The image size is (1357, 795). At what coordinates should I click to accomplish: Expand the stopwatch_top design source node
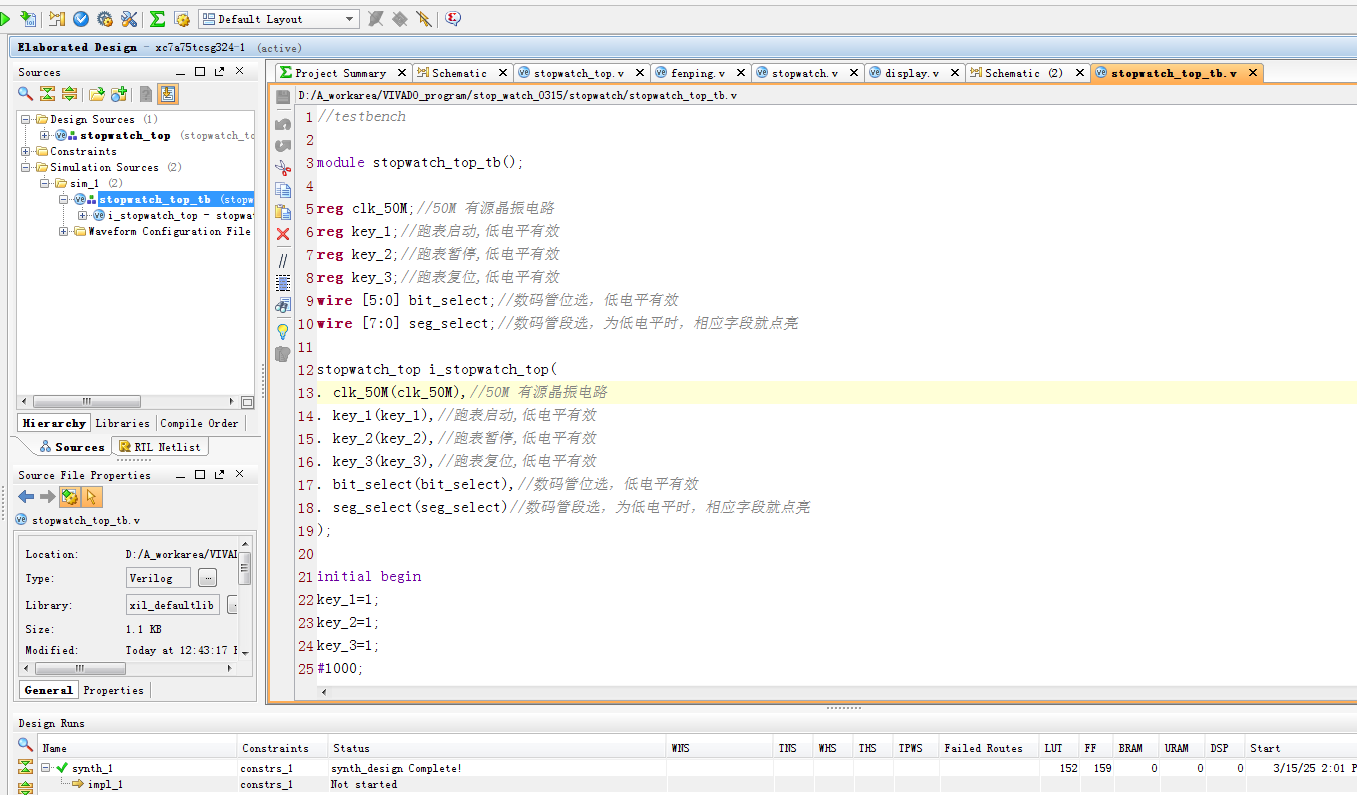pyautogui.click(x=45, y=136)
